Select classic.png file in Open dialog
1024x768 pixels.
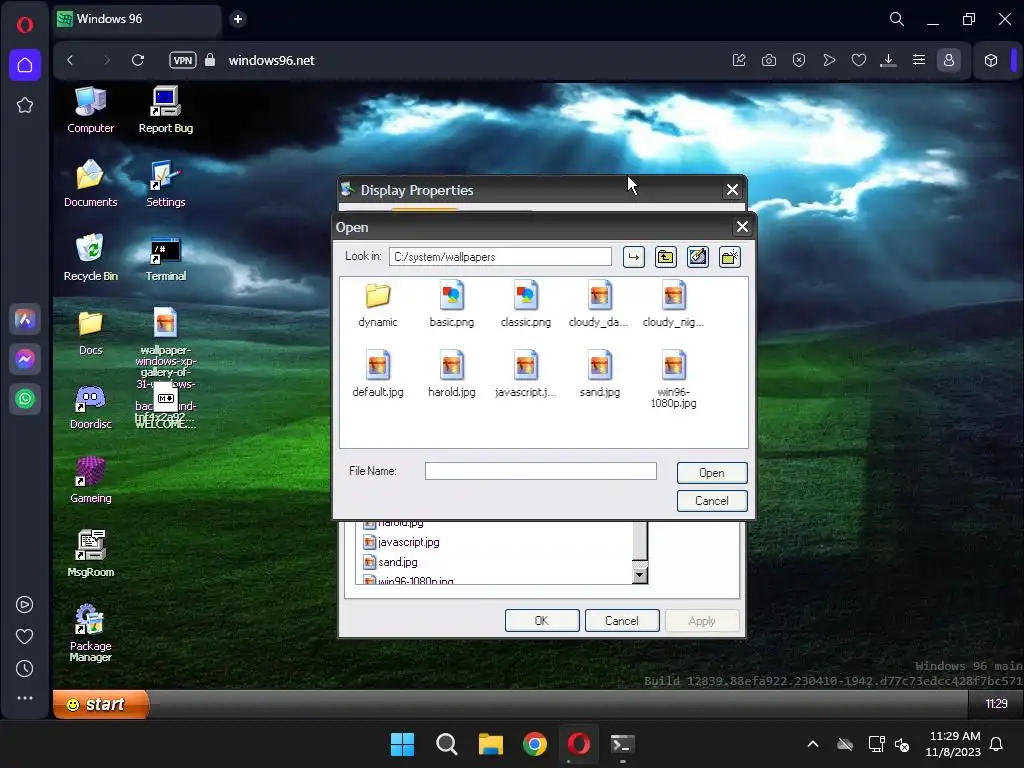[526, 304]
